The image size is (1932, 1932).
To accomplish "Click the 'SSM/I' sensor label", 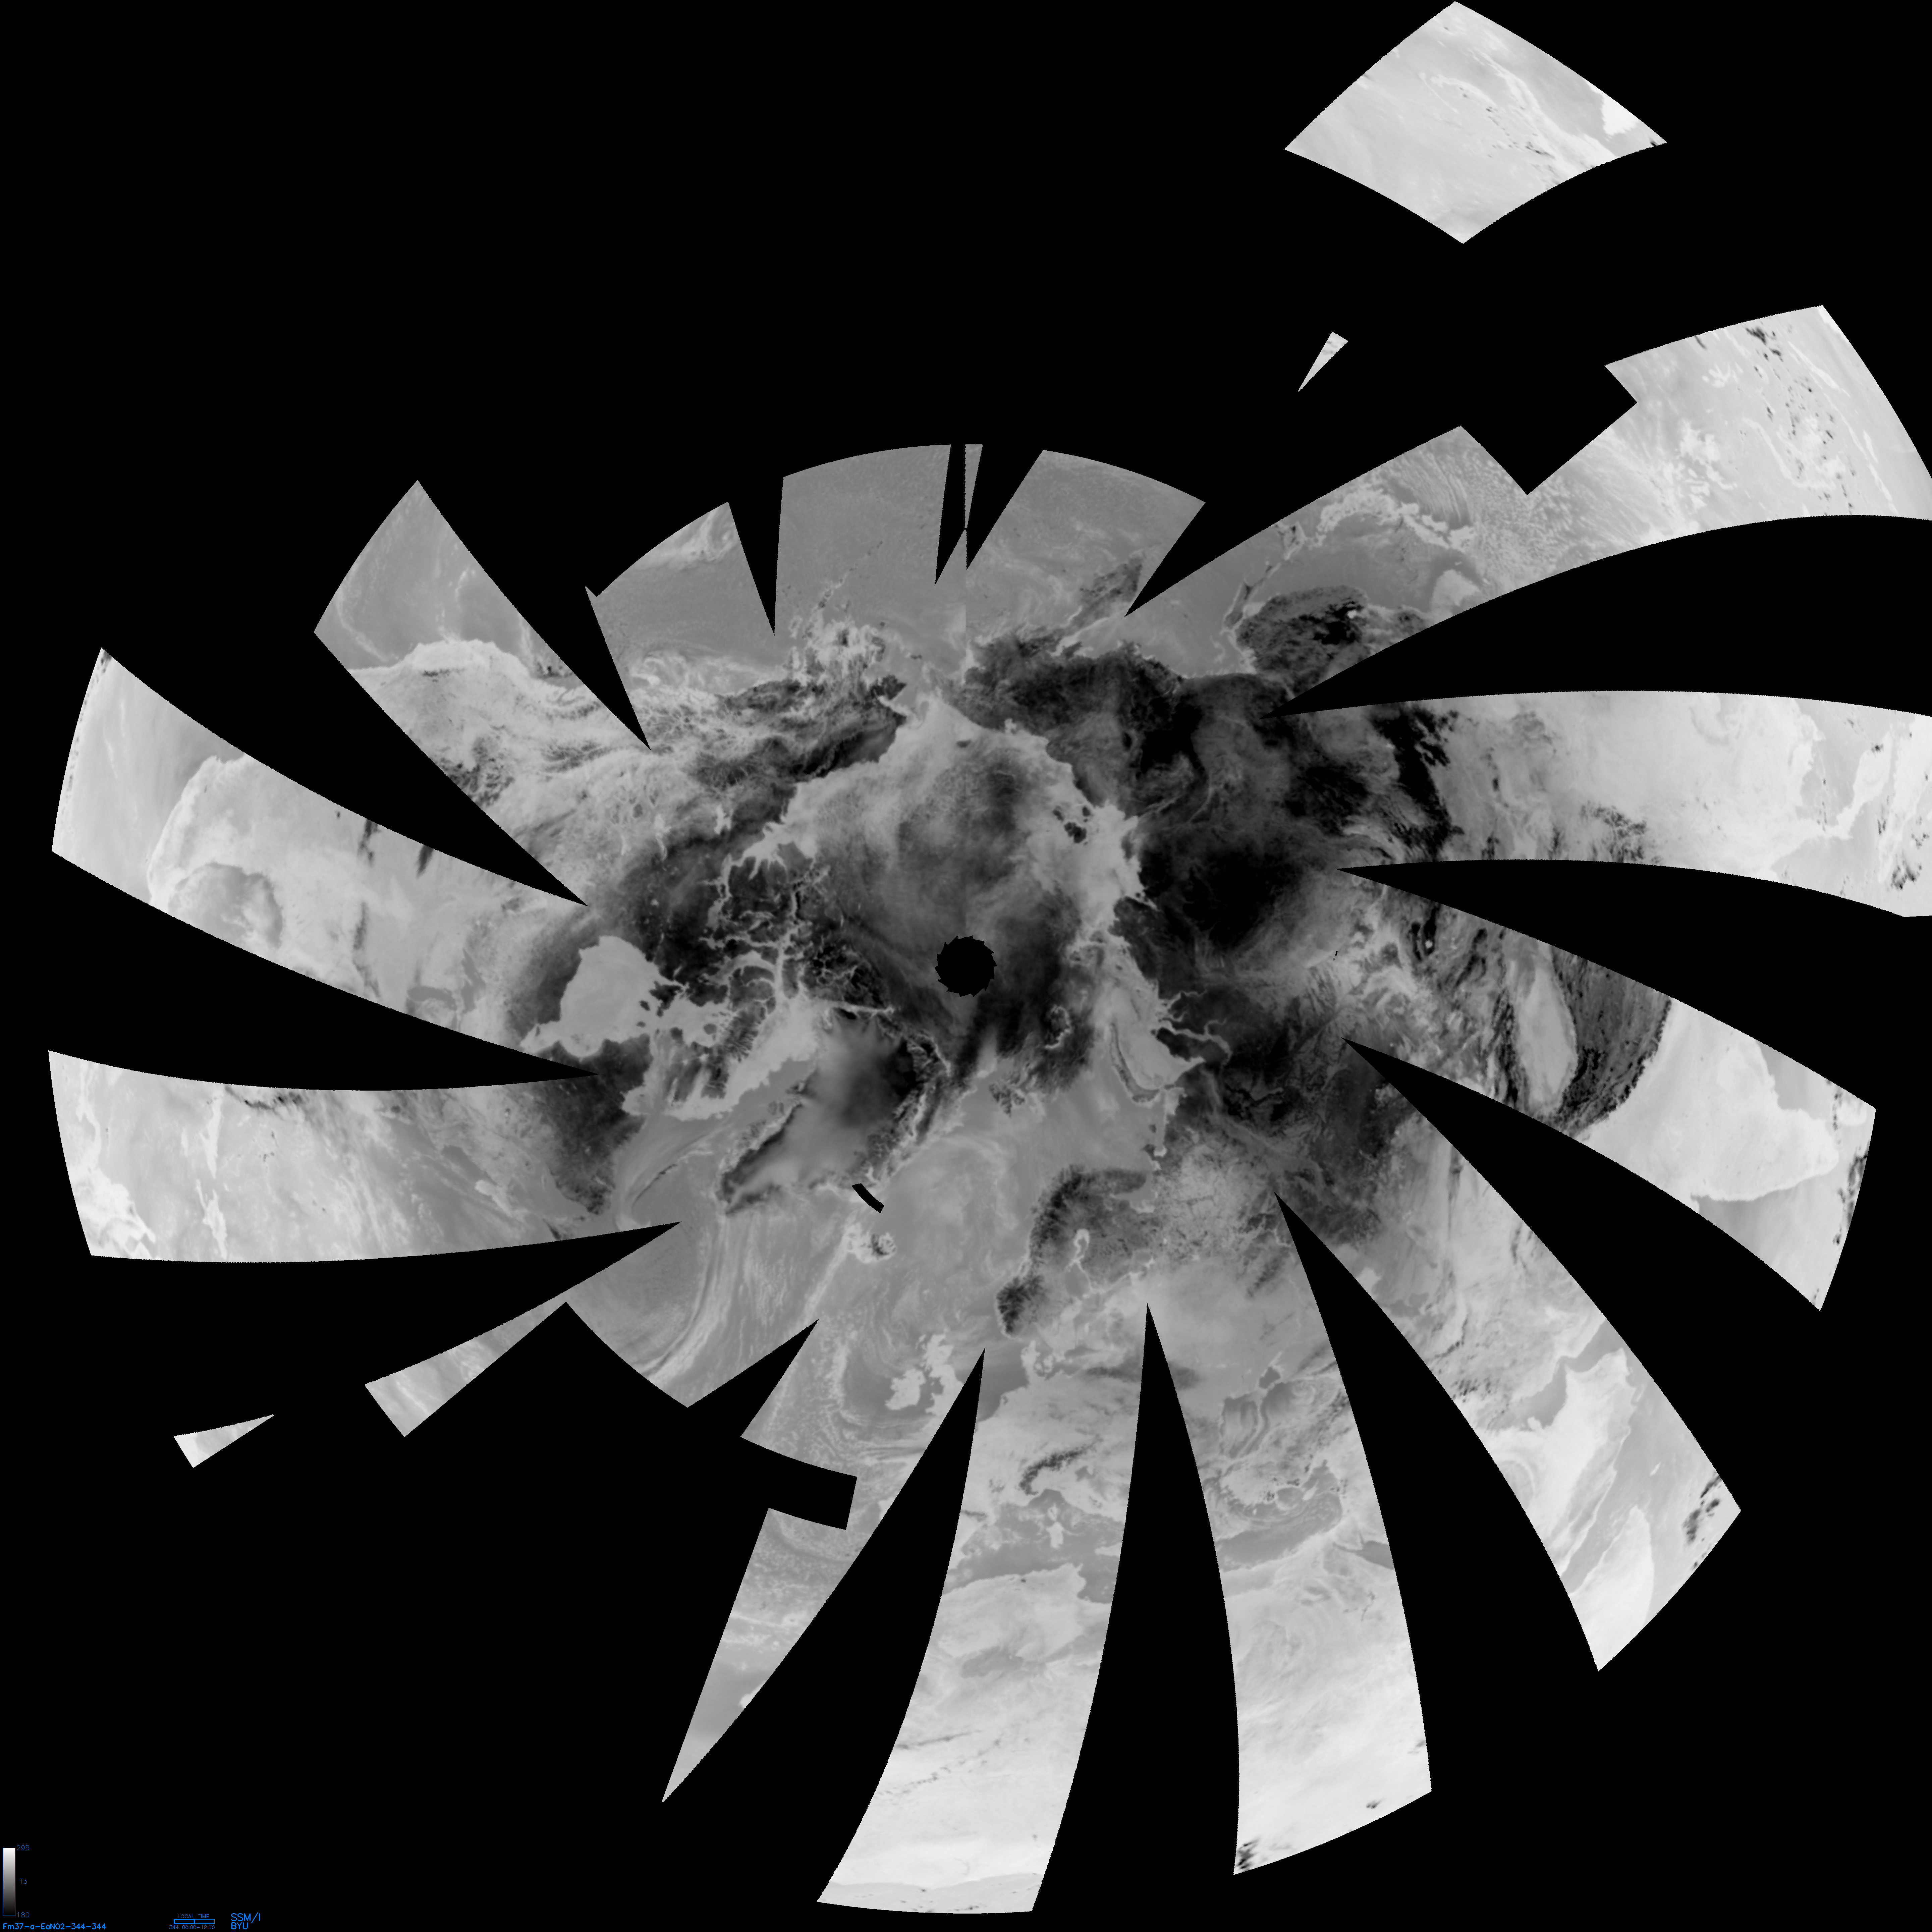I will click(x=246, y=1918).
